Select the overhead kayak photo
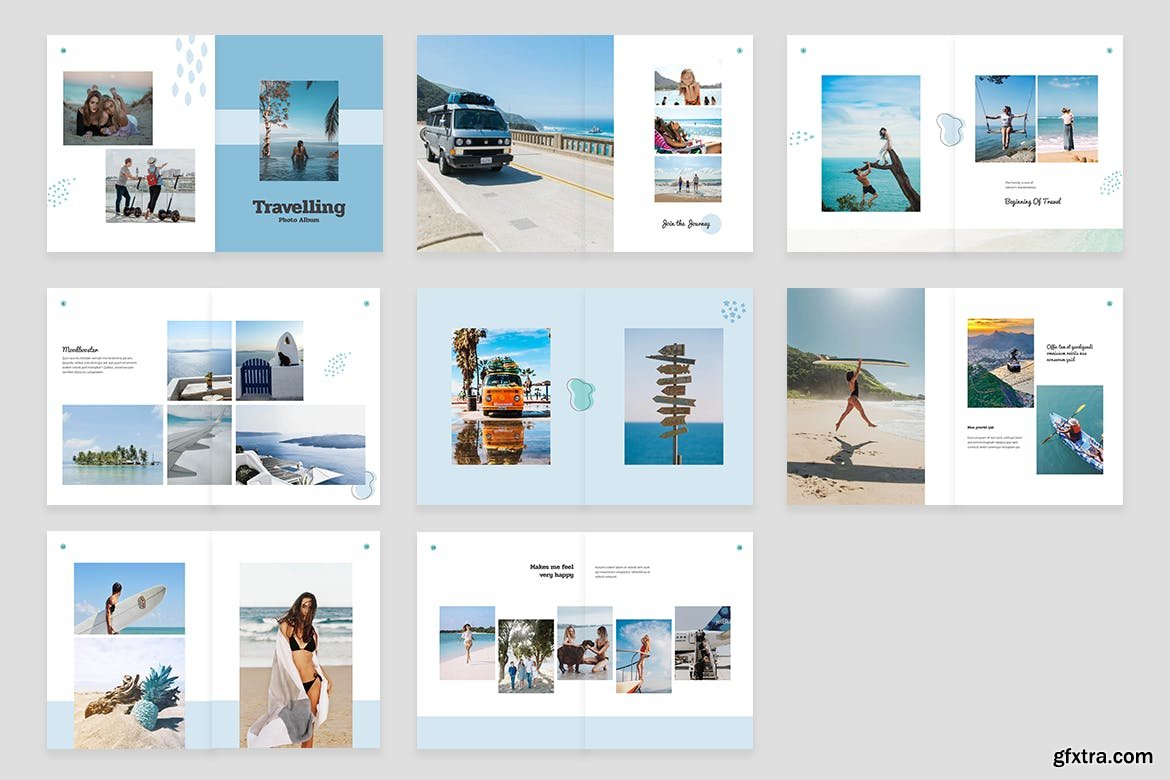 pos(1069,430)
